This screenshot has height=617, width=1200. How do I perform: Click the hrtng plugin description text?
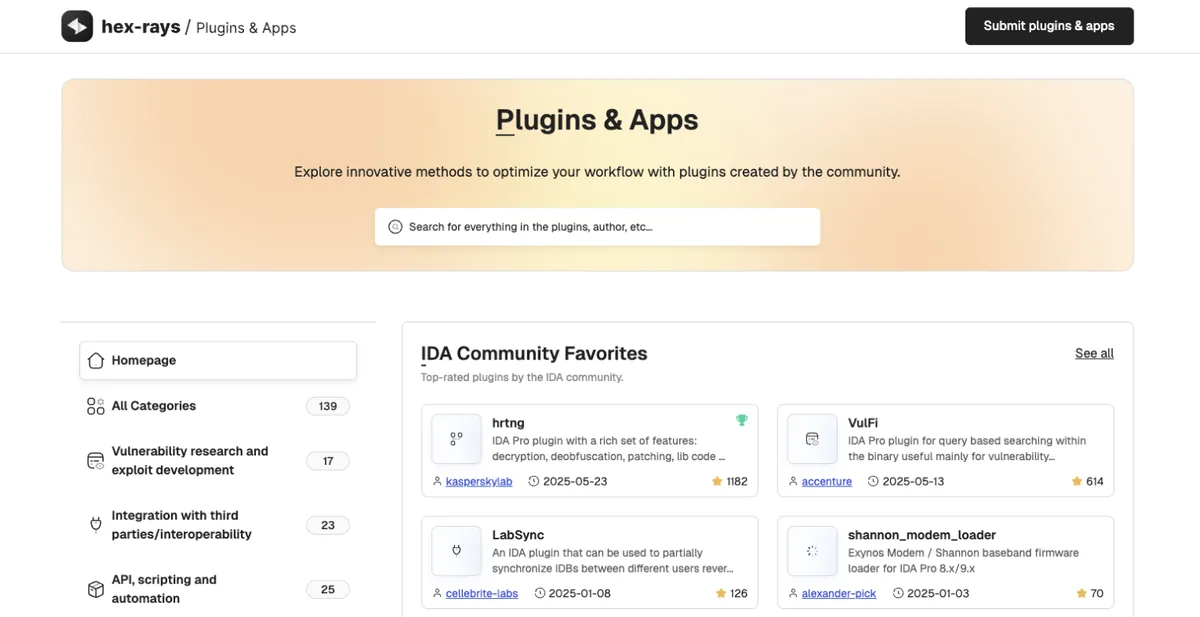(x=608, y=449)
